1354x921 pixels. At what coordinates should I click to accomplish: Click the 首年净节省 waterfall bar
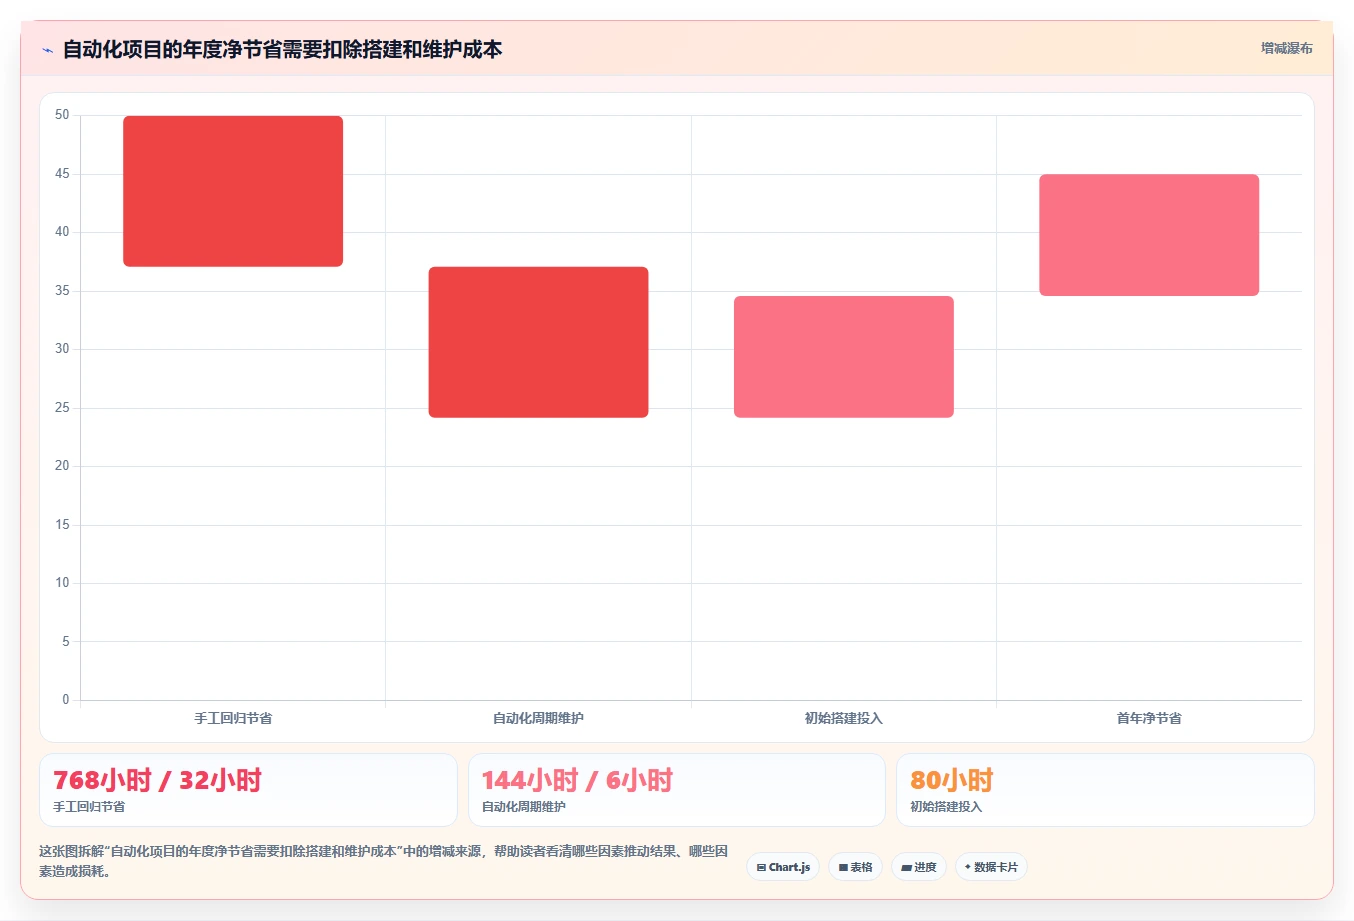[x=1149, y=235]
